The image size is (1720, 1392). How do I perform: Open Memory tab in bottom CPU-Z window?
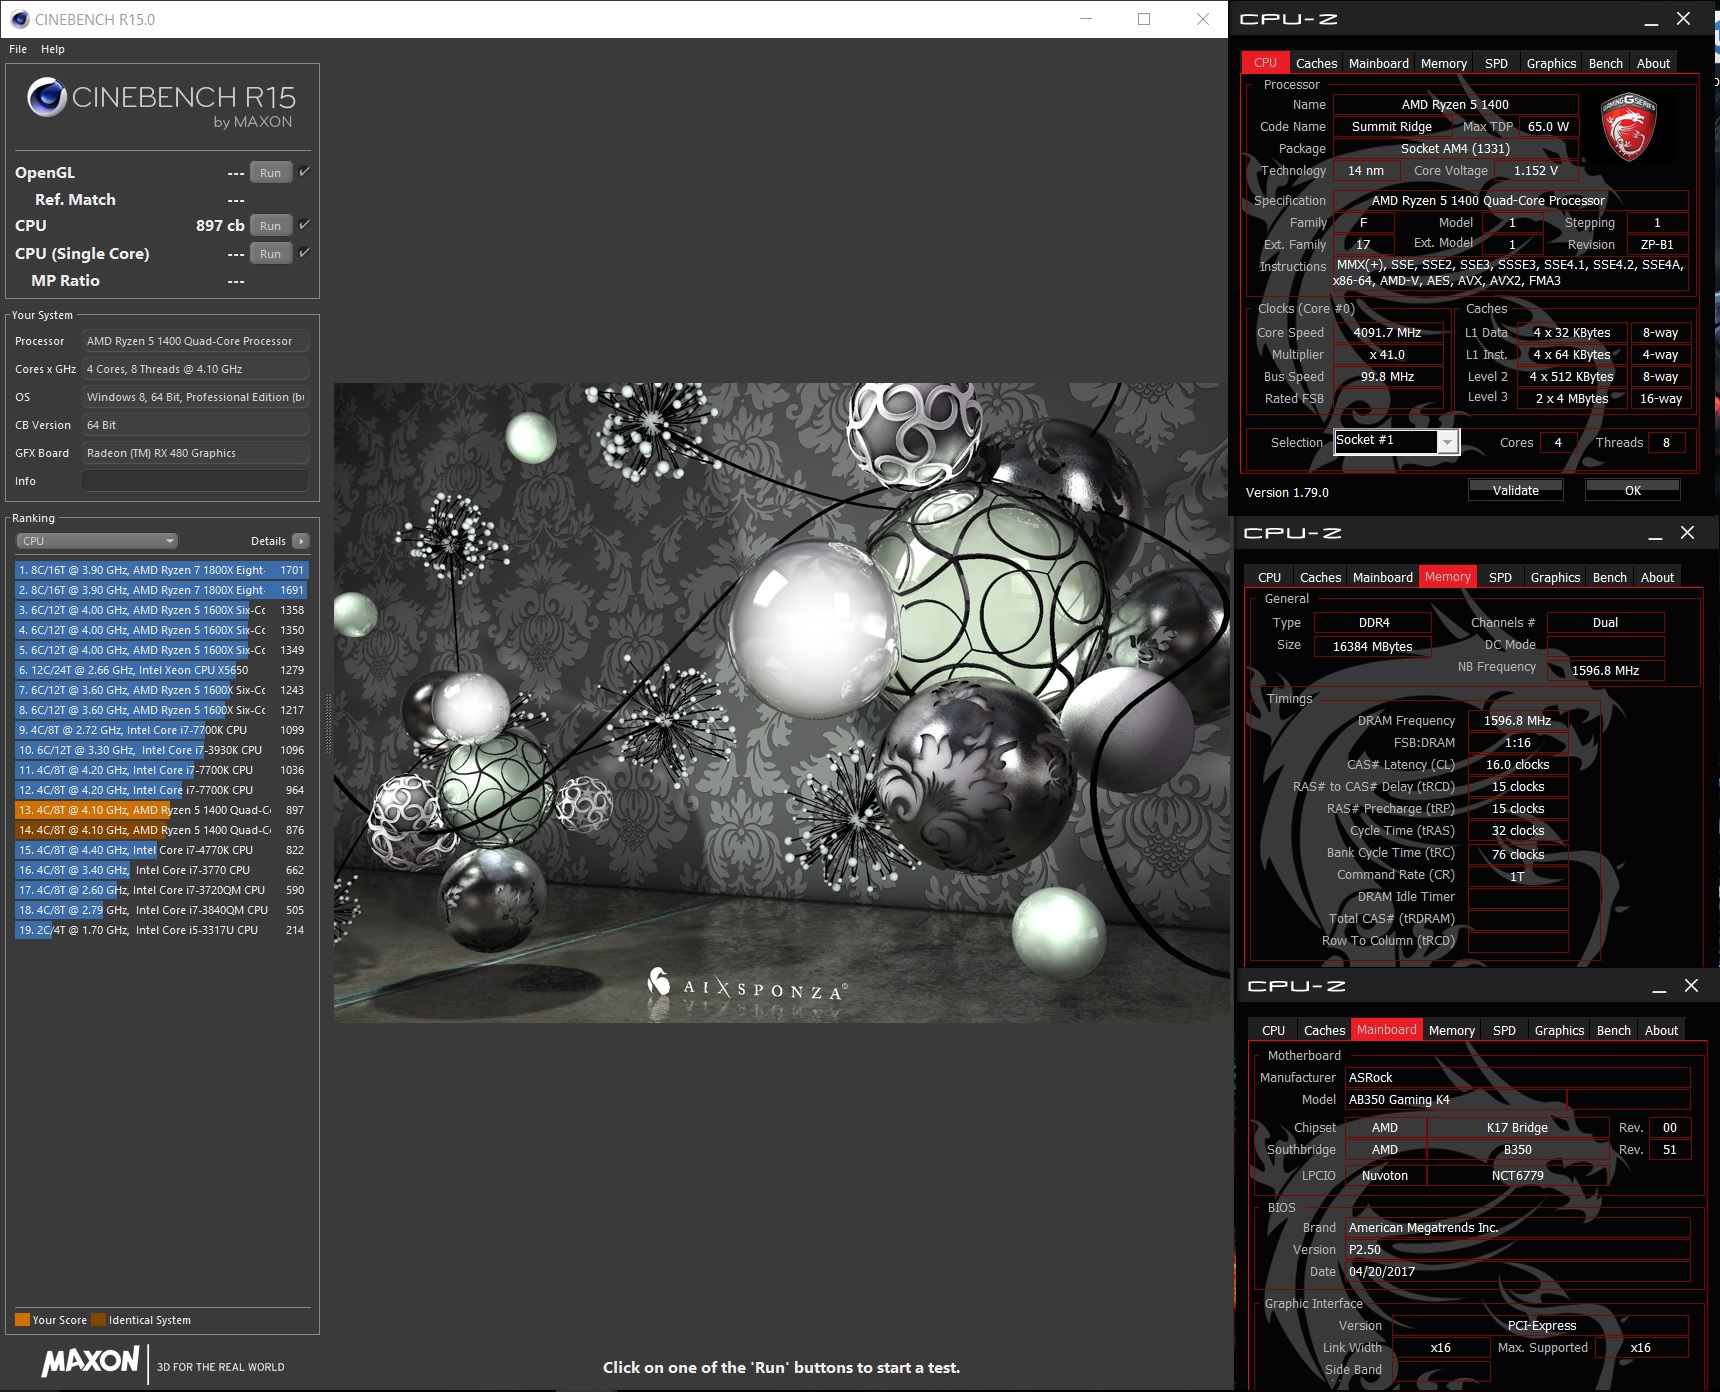point(1451,1030)
